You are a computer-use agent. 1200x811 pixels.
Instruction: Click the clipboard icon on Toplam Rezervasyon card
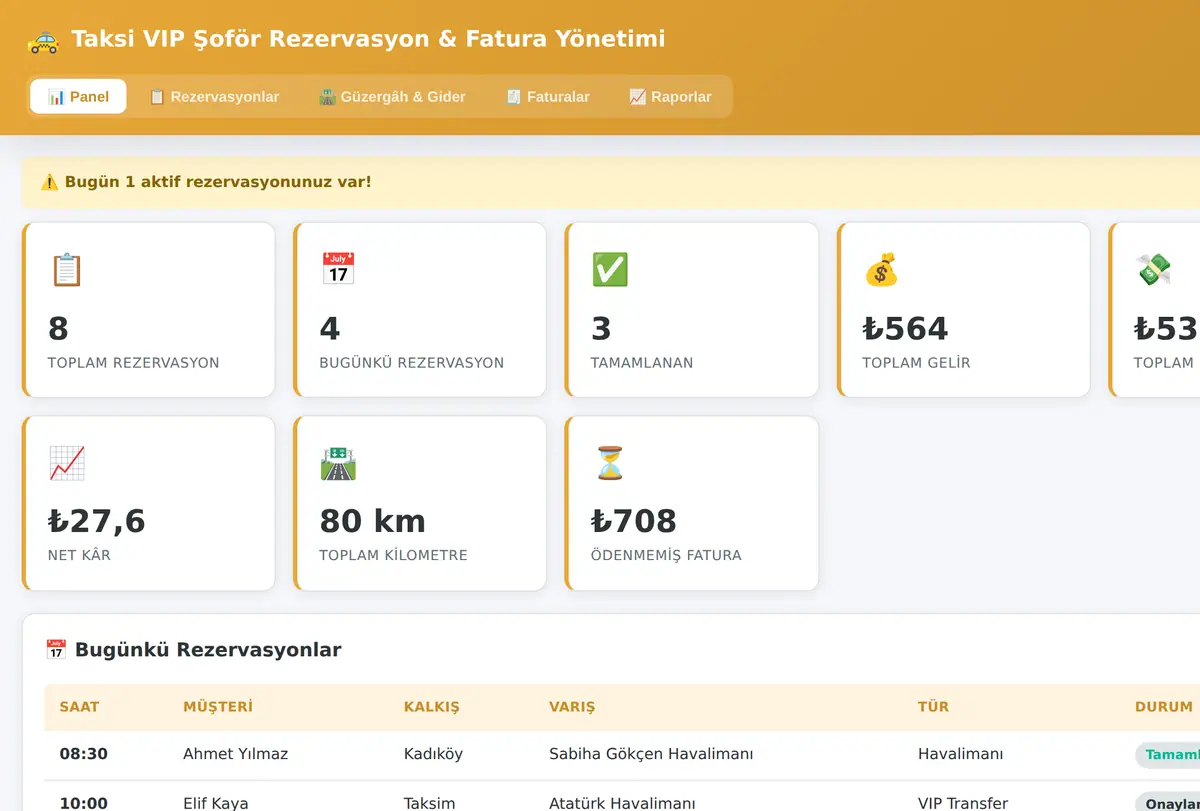[x=66, y=270]
